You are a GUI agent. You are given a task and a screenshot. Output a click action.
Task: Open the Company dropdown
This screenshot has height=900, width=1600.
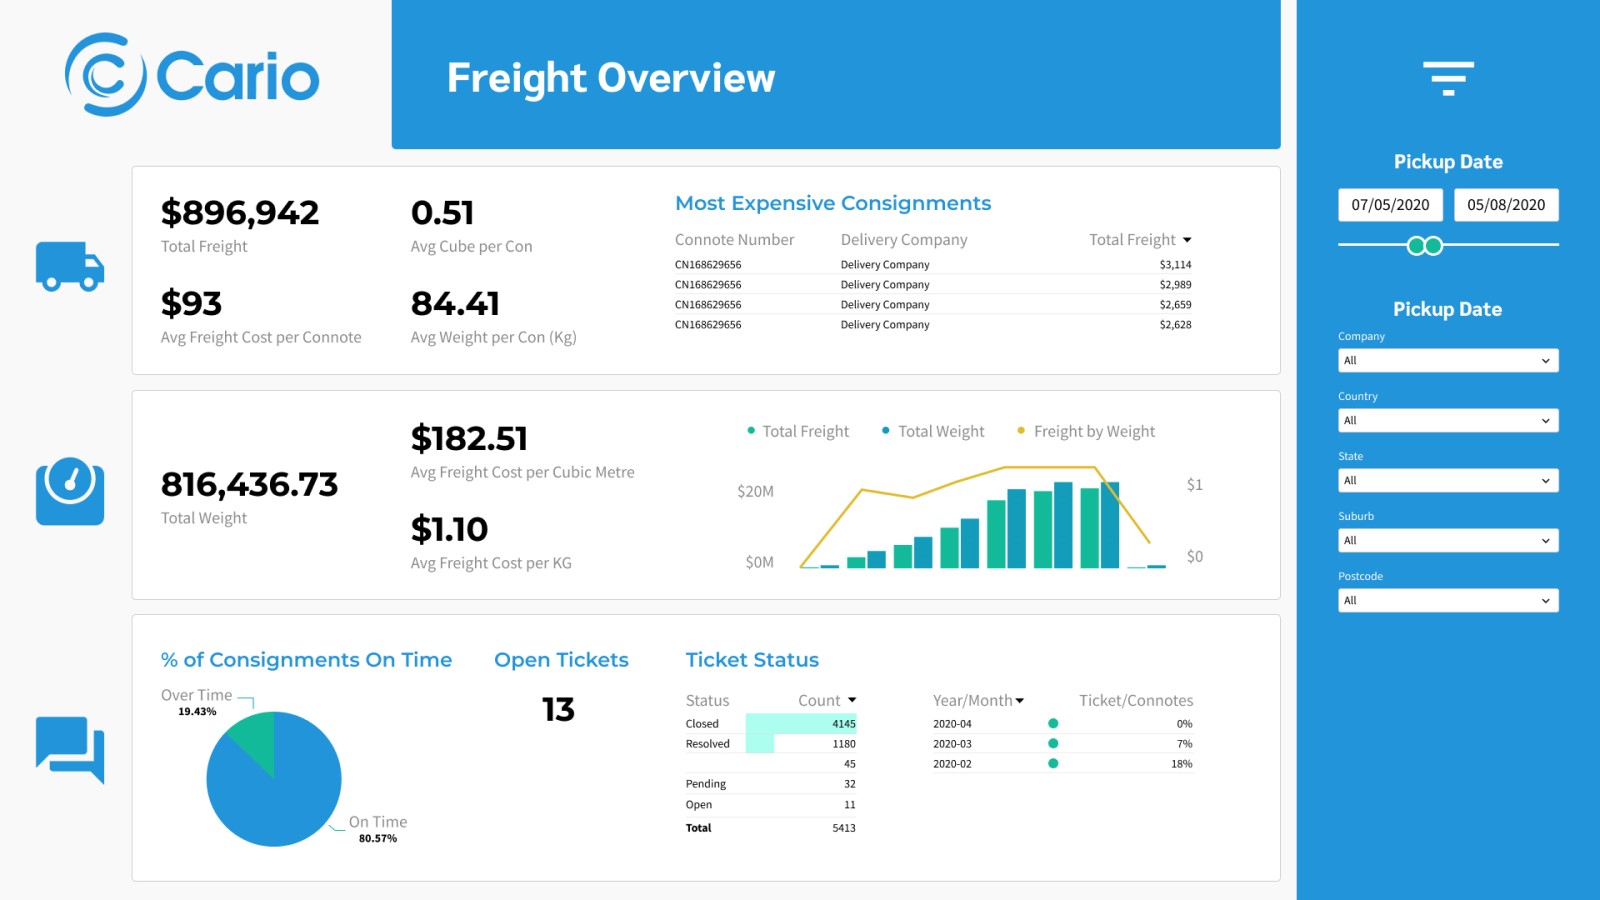pos(1447,360)
